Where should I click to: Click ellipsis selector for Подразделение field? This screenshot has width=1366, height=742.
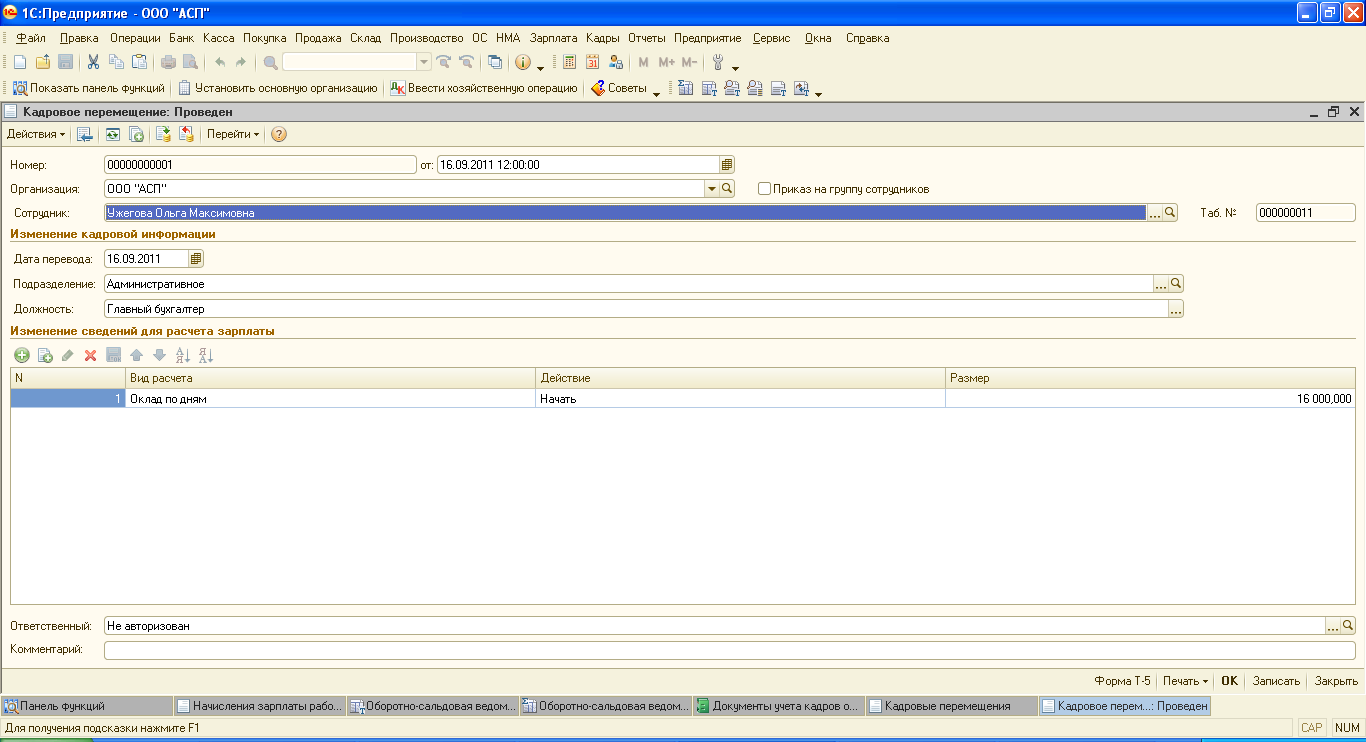click(x=1161, y=284)
